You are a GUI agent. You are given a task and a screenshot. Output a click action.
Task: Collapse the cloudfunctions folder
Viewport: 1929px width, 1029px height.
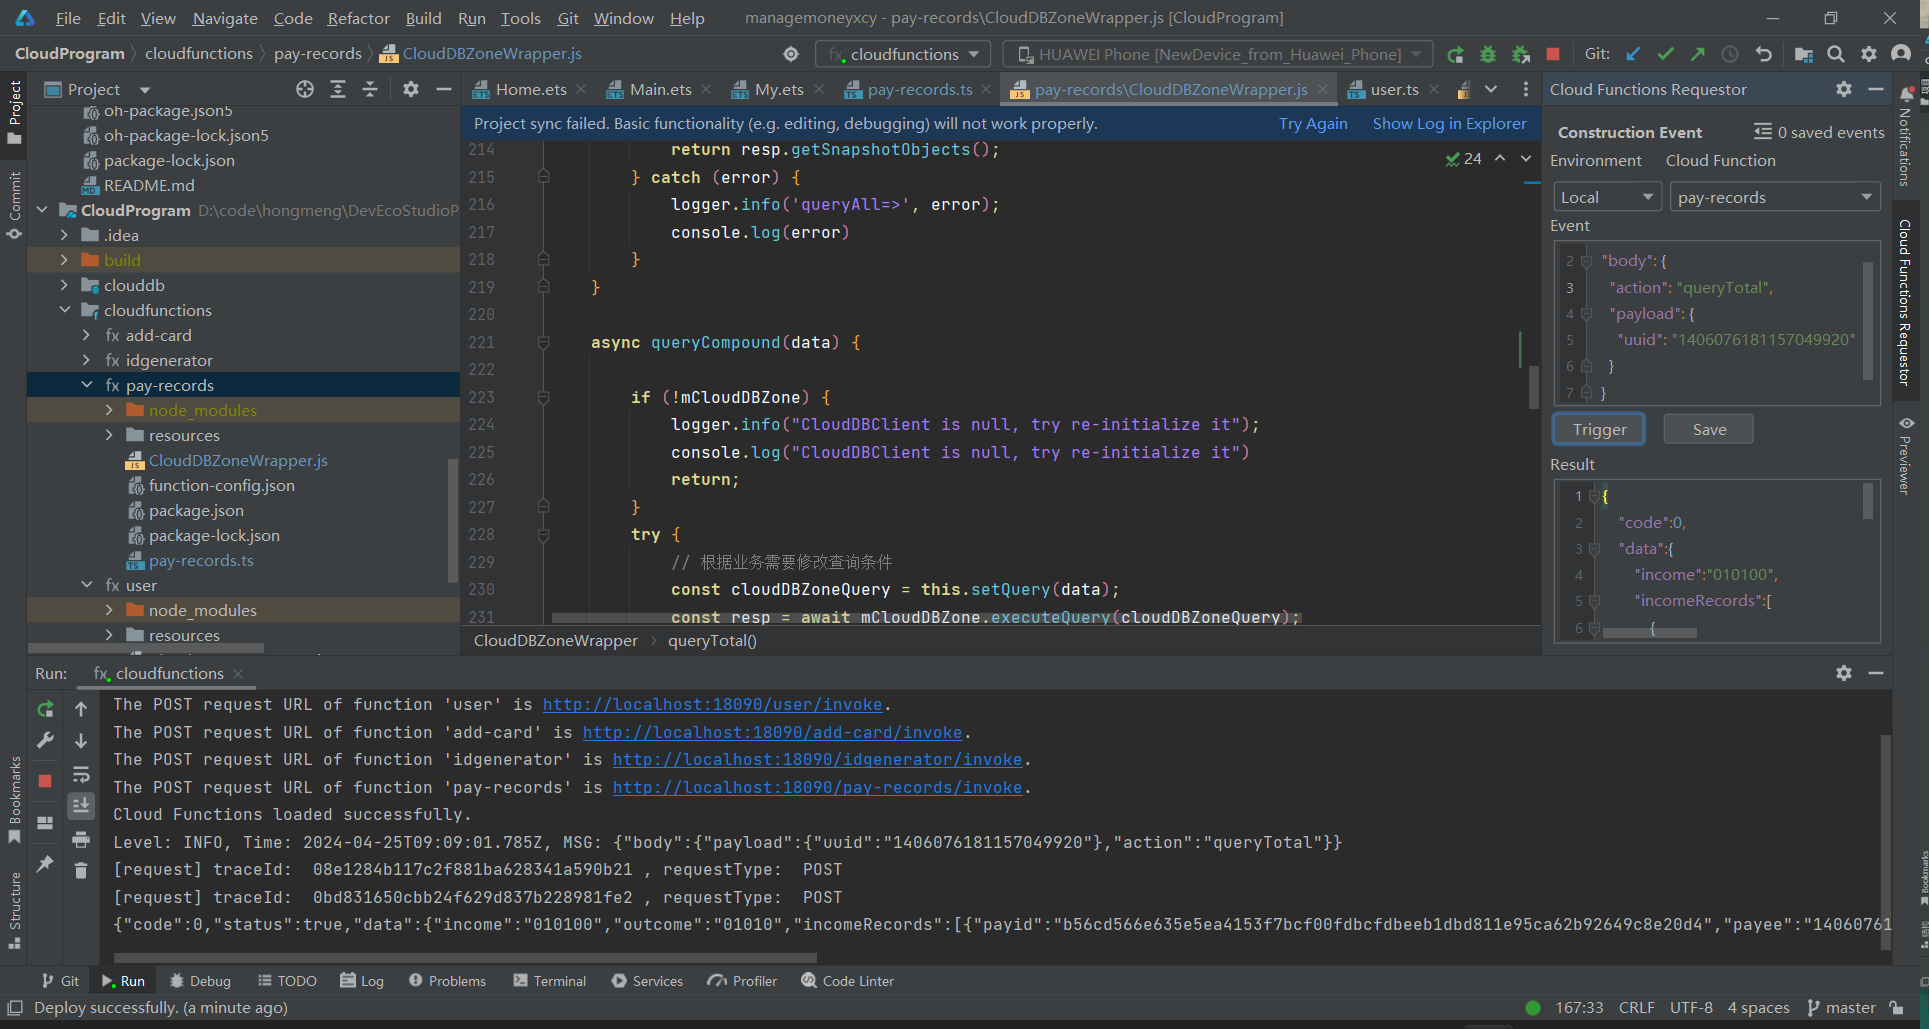click(x=65, y=310)
